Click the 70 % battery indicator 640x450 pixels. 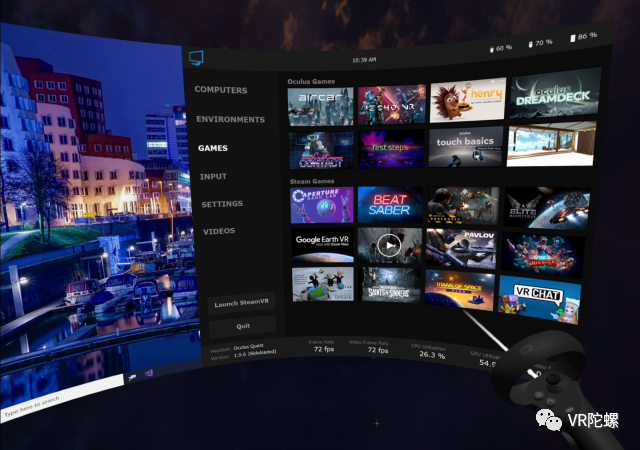(540, 43)
